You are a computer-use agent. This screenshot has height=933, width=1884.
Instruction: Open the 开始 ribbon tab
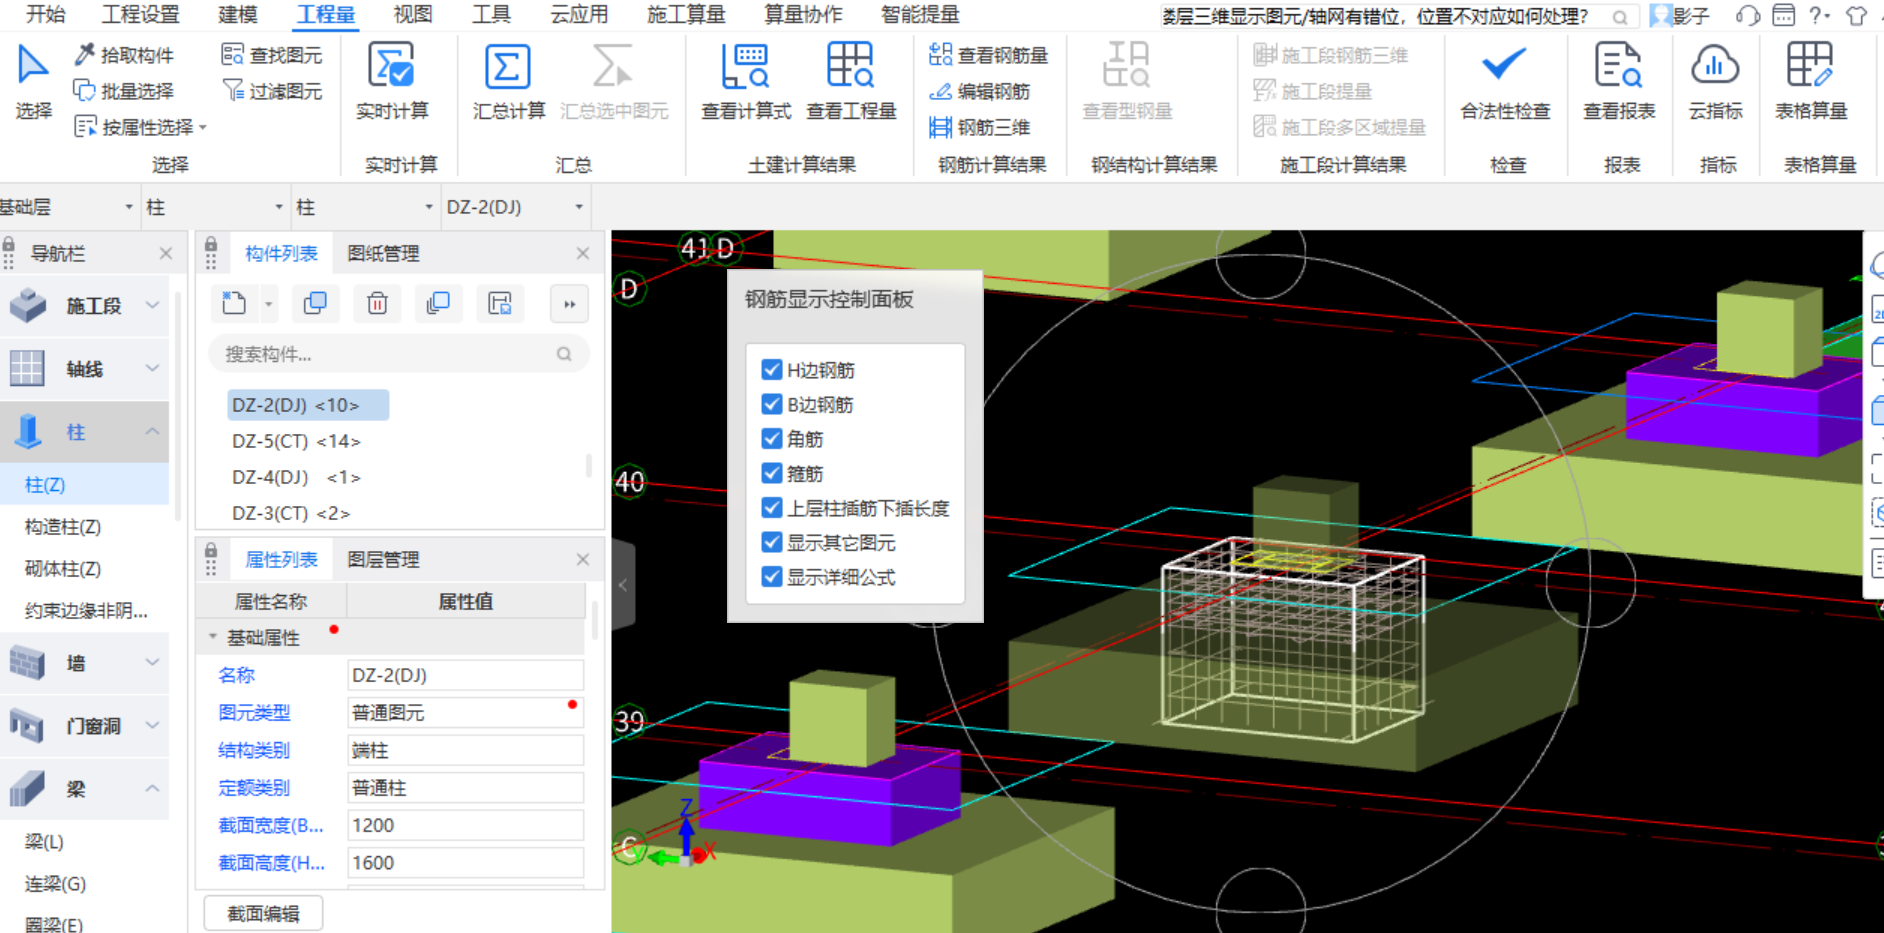tap(45, 14)
